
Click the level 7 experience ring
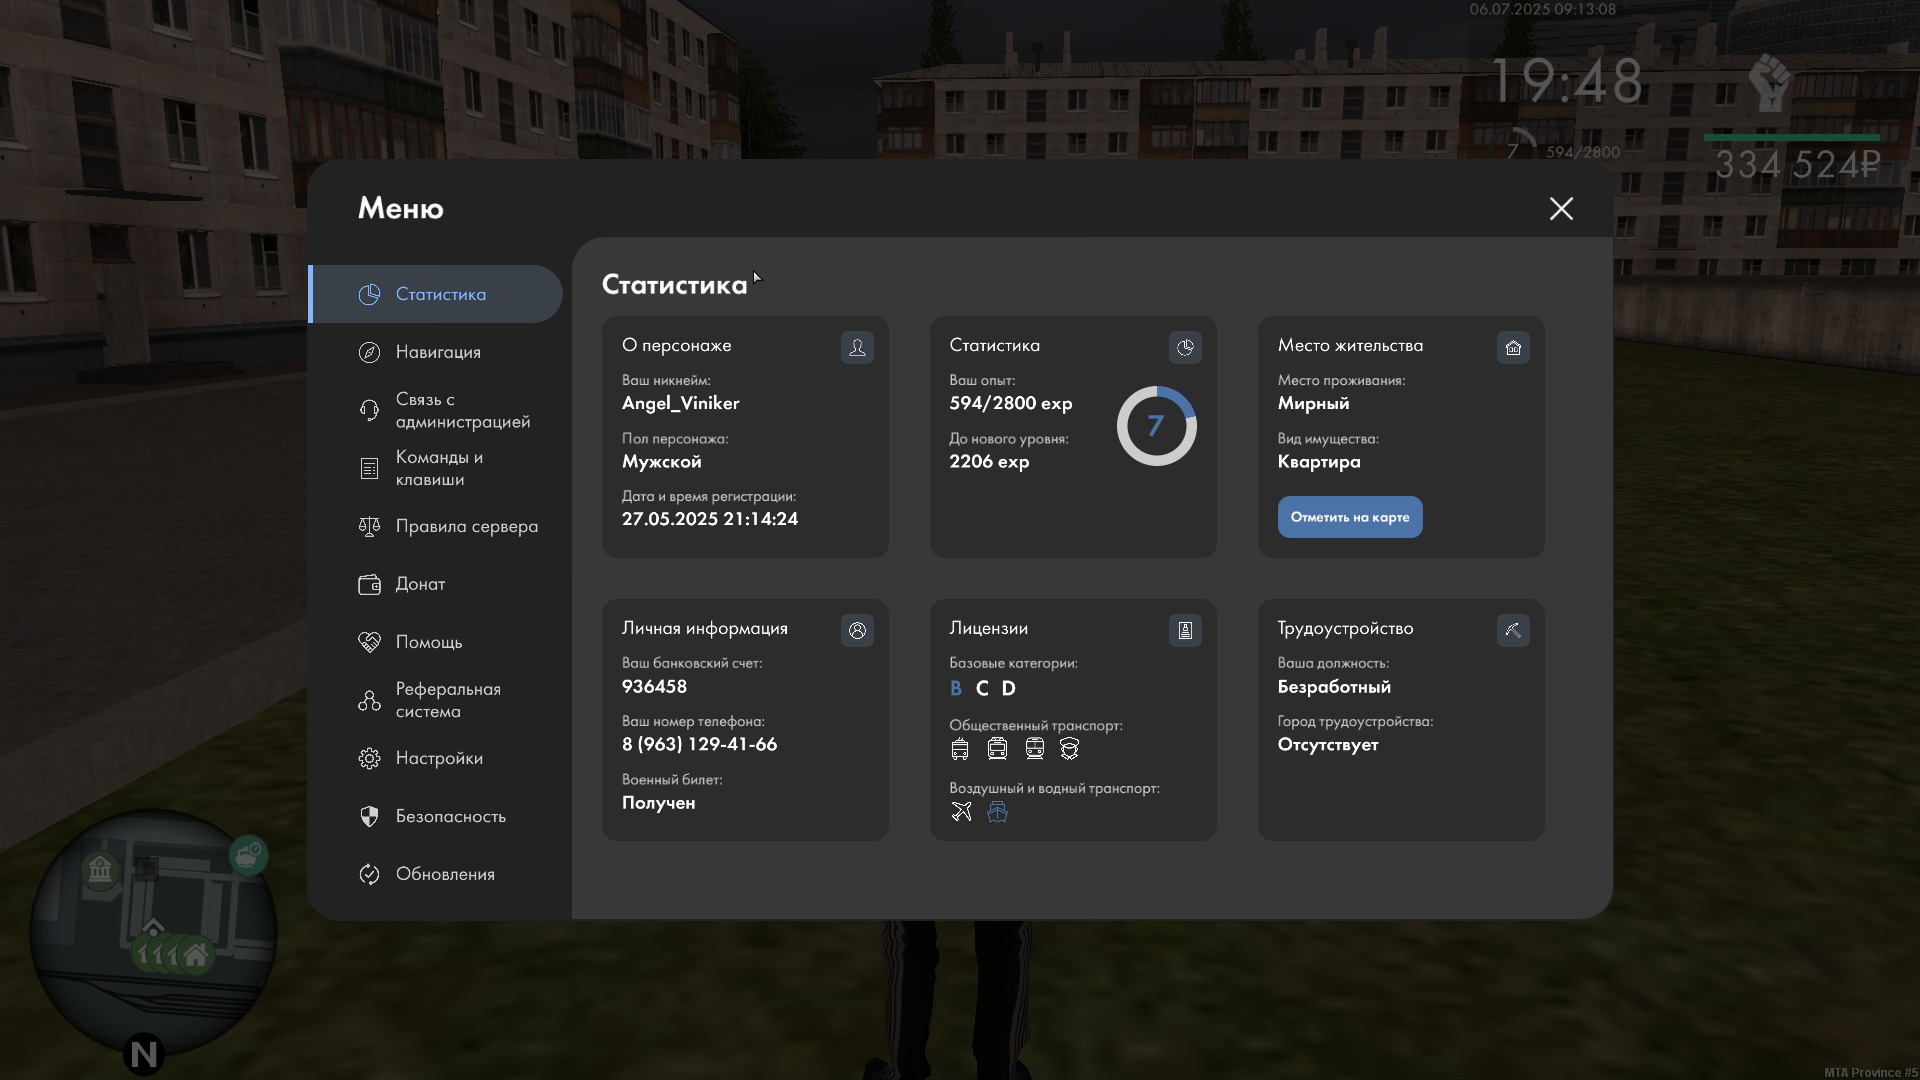(1156, 426)
